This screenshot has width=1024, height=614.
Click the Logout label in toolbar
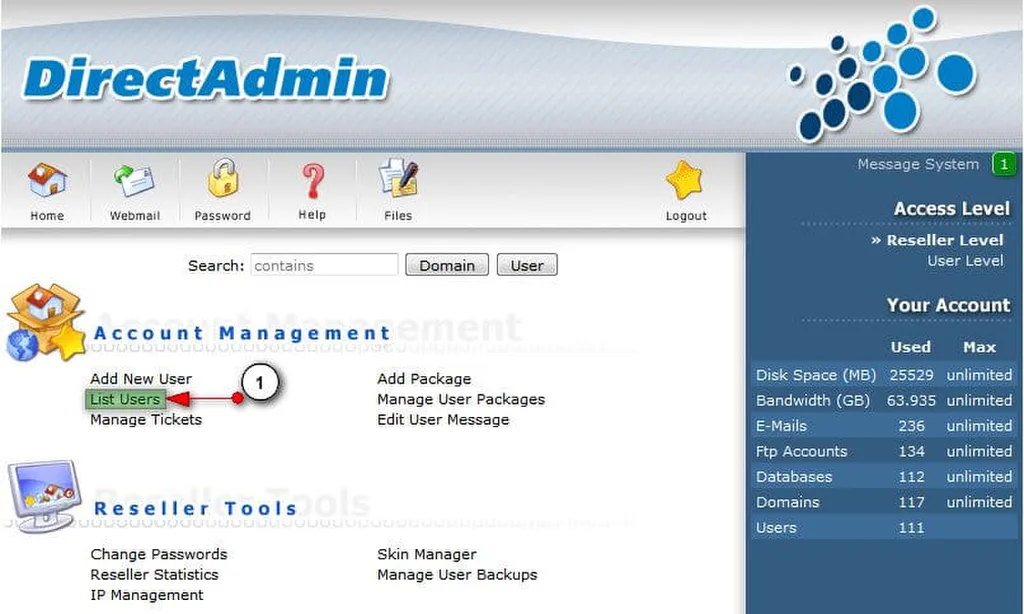(686, 216)
